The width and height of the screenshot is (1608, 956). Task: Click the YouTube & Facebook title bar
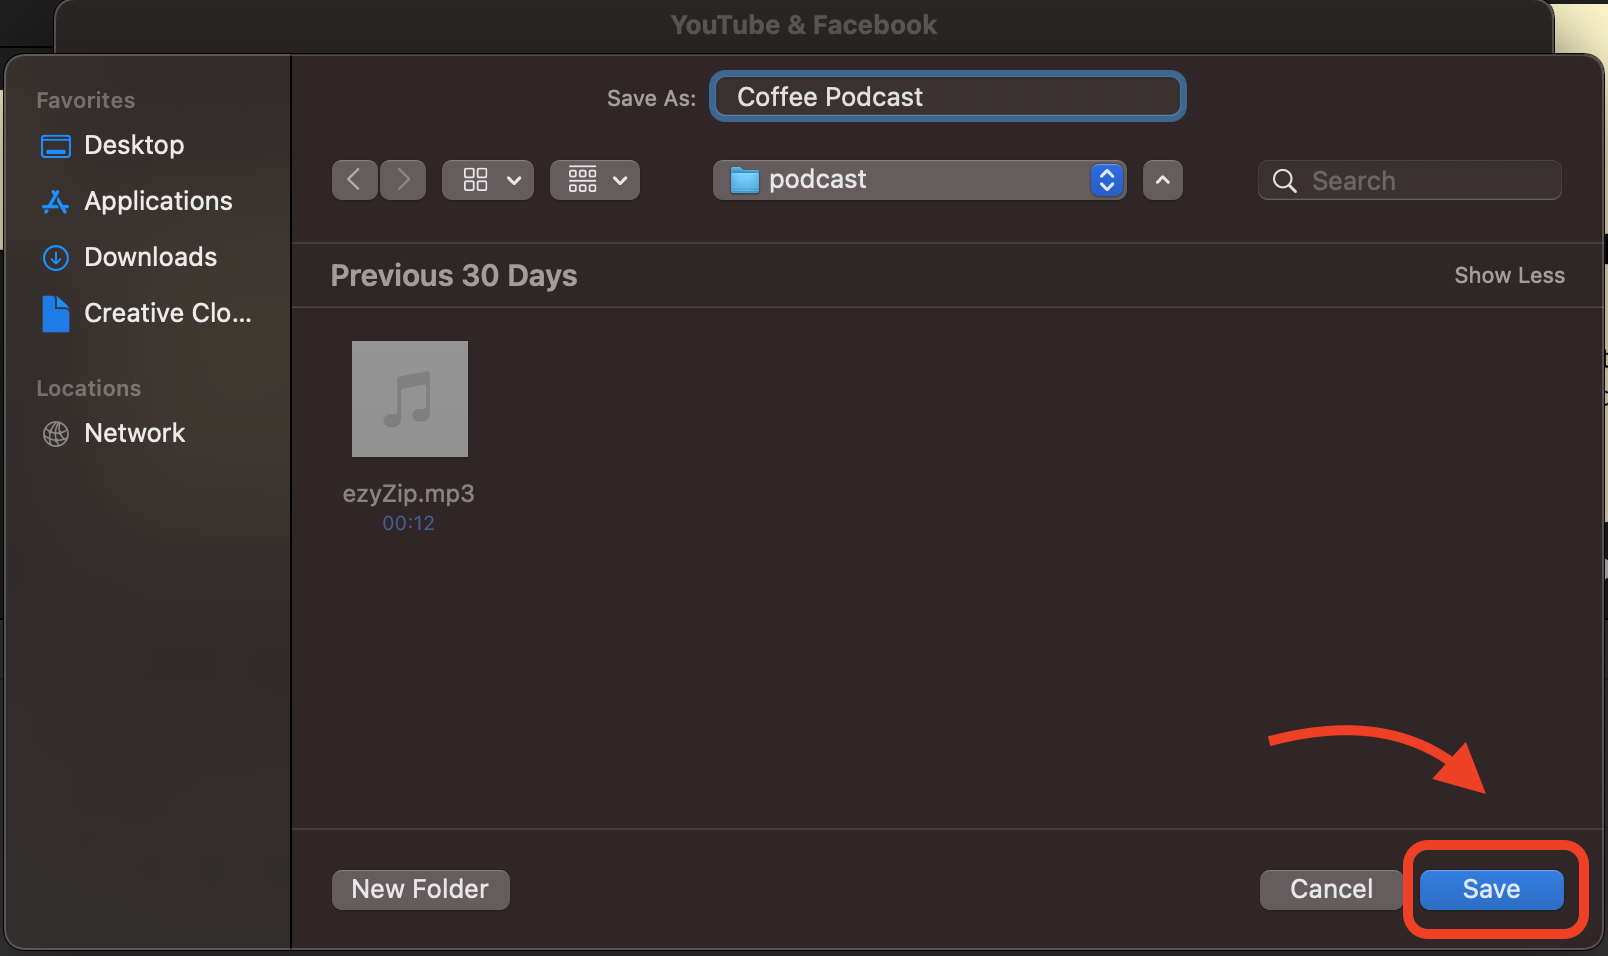(804, 24)
